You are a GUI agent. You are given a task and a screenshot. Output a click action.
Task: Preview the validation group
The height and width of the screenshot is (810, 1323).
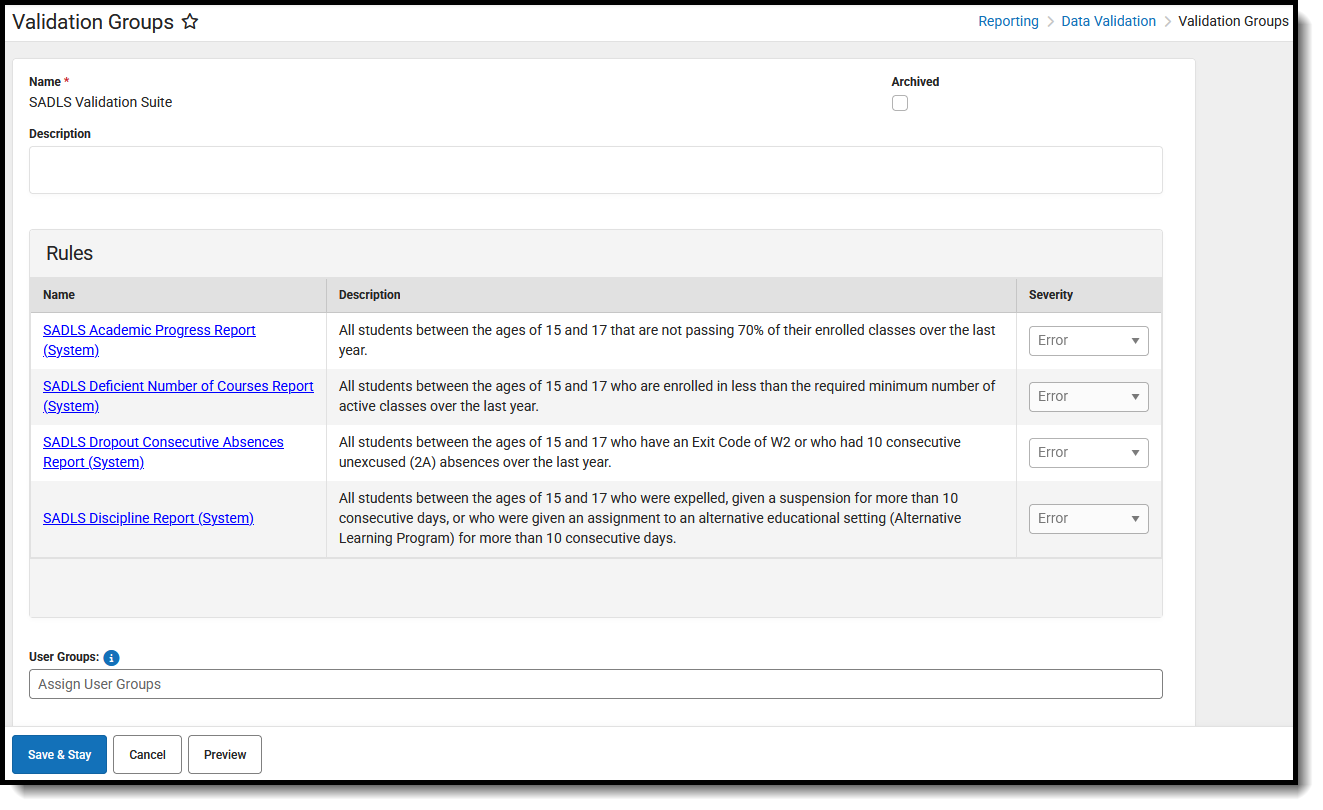pos(225,755)
